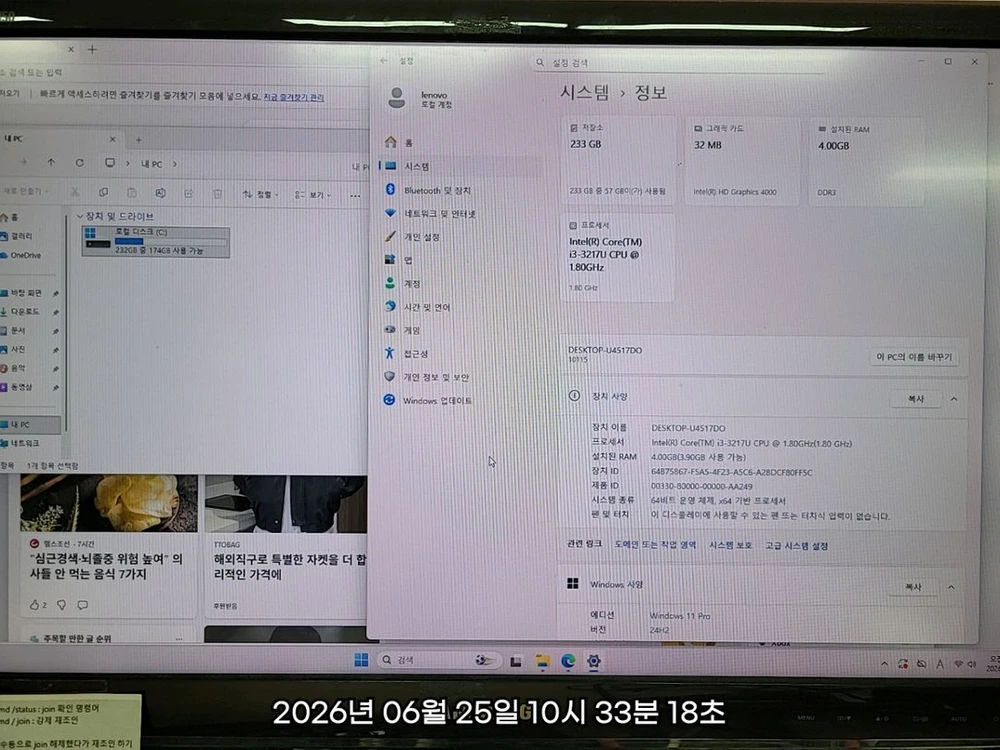Select 내 PC in Explorer sidebar
The image size is (1000, 750).
[30, 424]
